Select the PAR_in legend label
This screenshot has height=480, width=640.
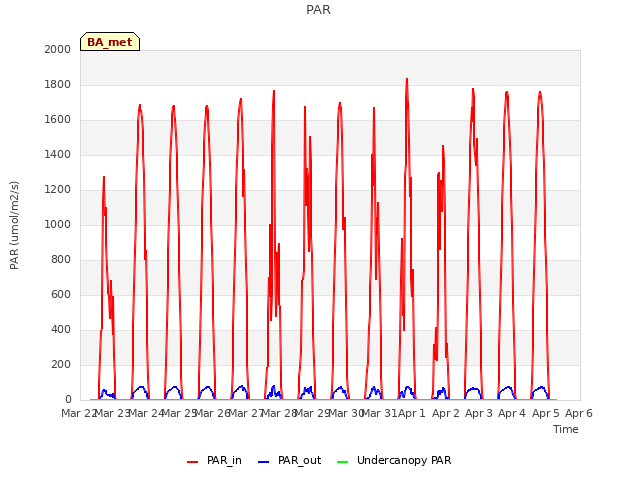click(x=224, y=460)
